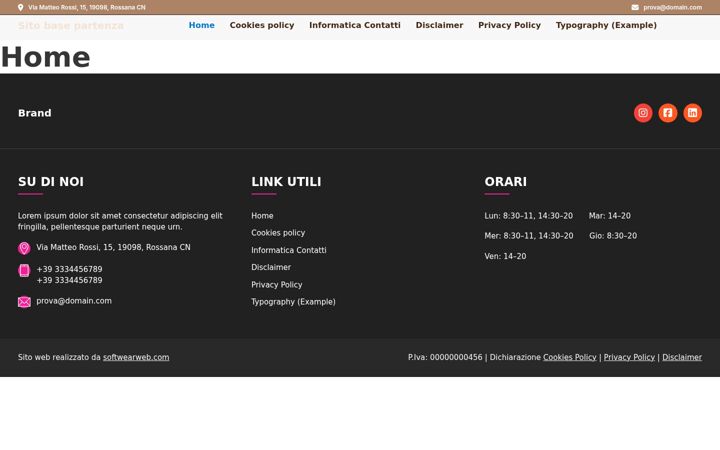The width and height of the screenshot is (720, 450).
Task: Open Cookies policy under Link Utili
Action: click(x=278, y=233)
